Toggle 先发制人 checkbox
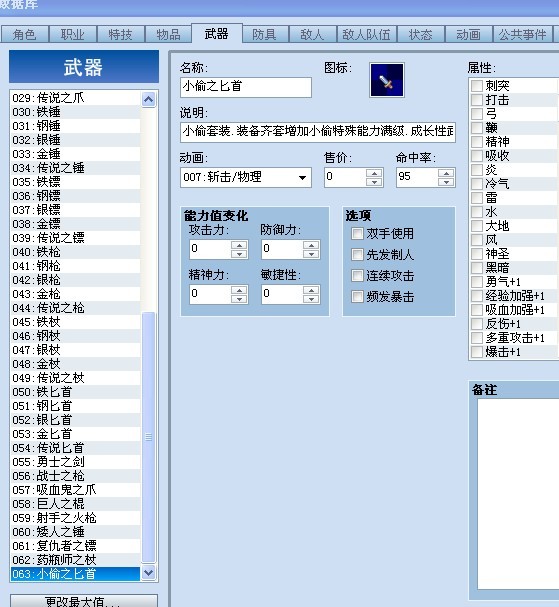559x607 pixels. point(357,254)
